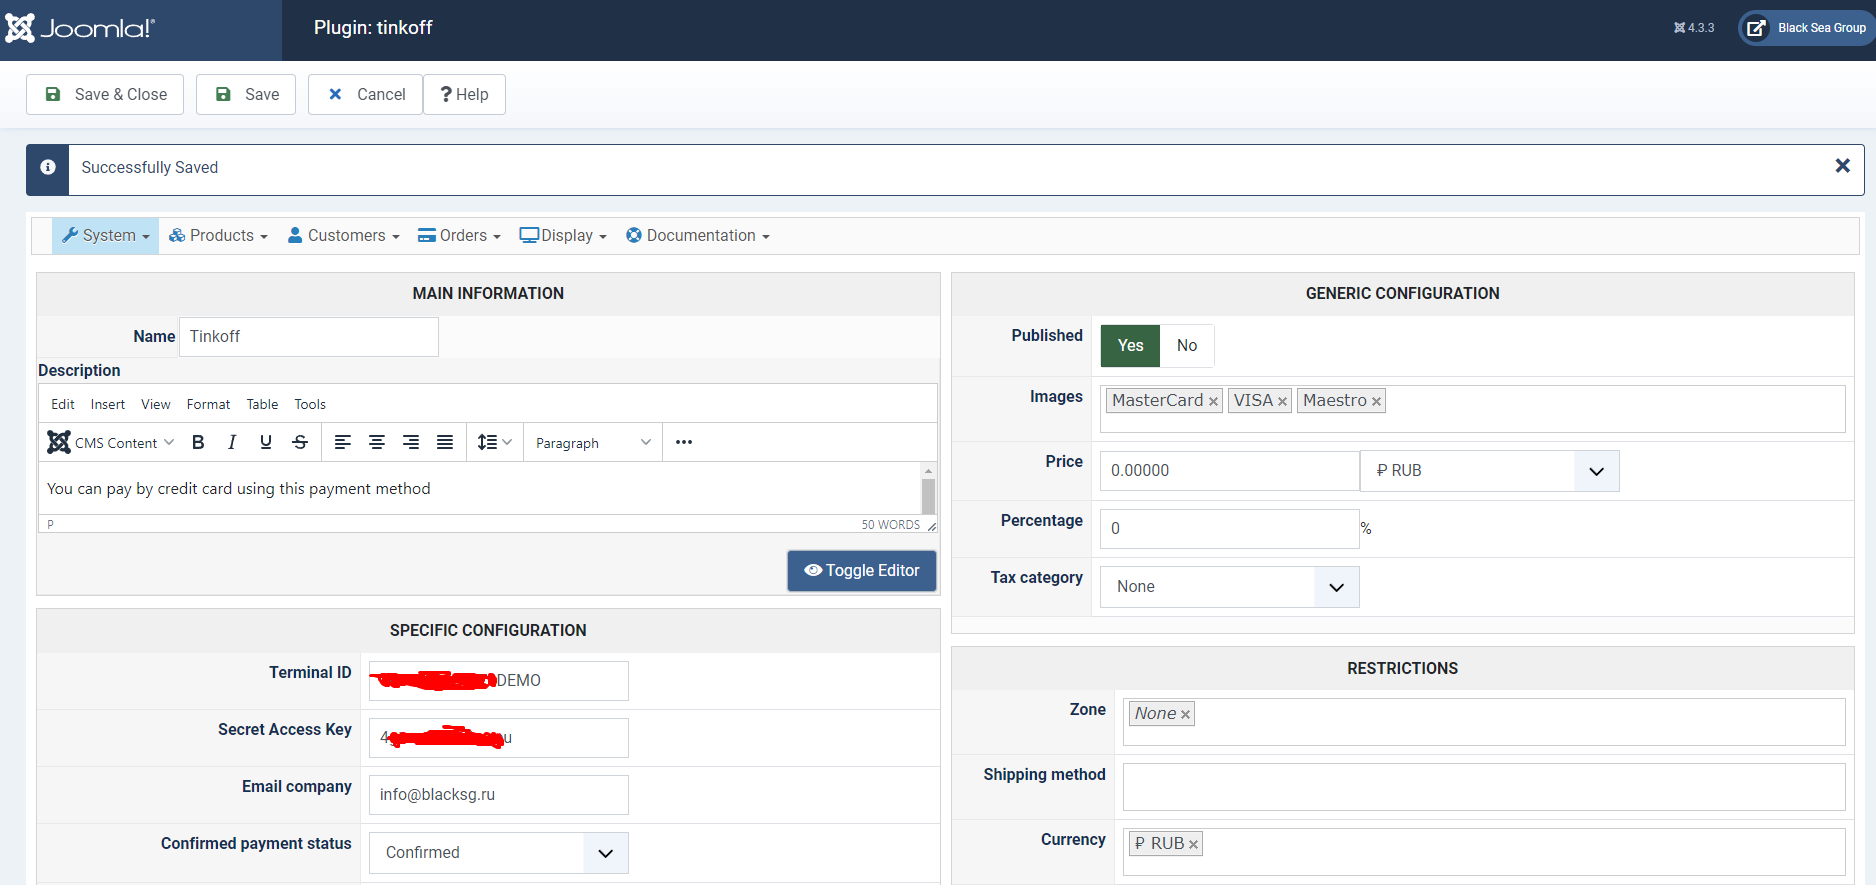Toggle underline formatting
The height and width of the screenshot is (885, 1876).
[266, 442]
